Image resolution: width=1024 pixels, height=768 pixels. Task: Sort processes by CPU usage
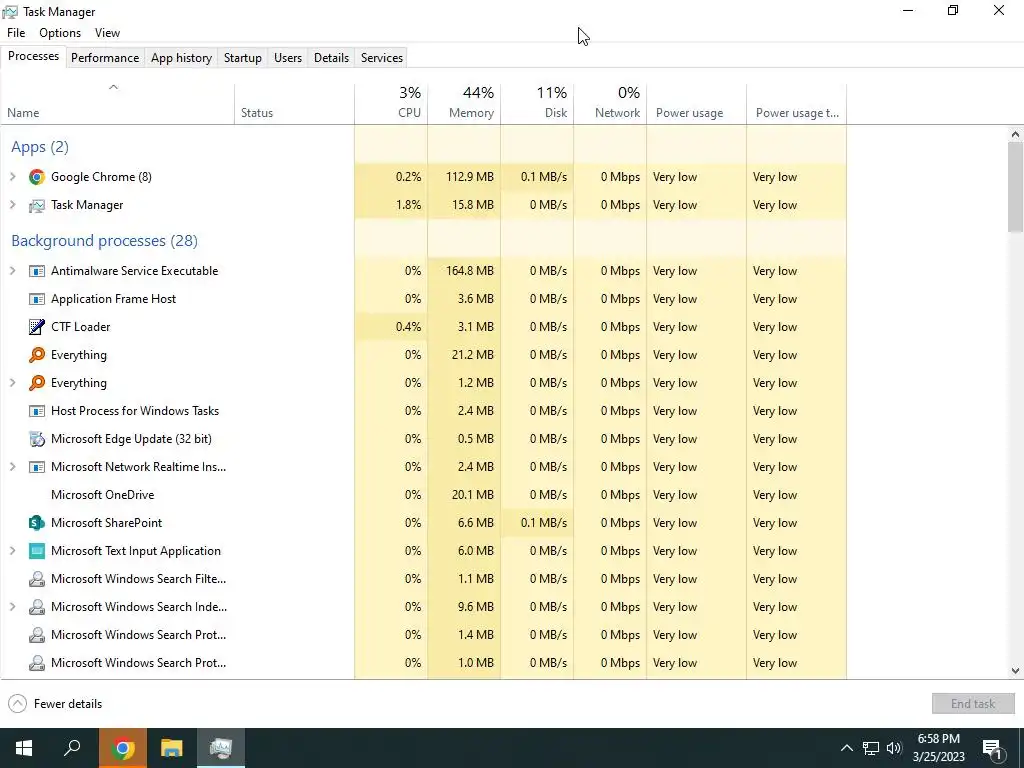pyautogui.click(x=391, y=104)
